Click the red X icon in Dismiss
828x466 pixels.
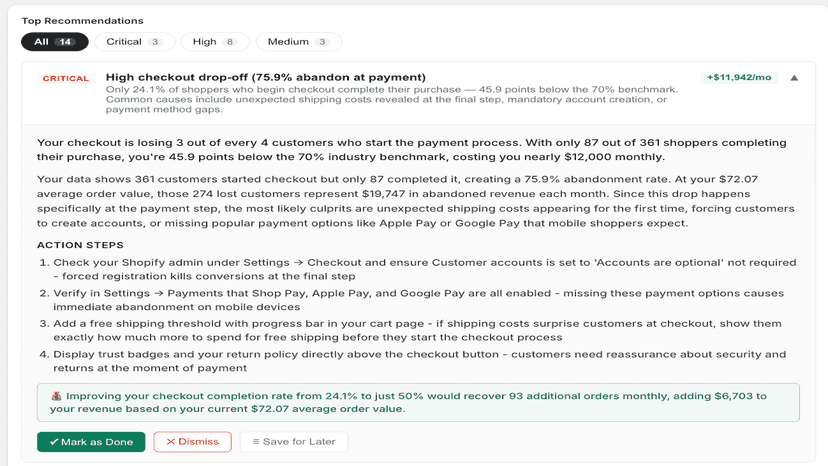pyautogui.click(x=171, y=442)
